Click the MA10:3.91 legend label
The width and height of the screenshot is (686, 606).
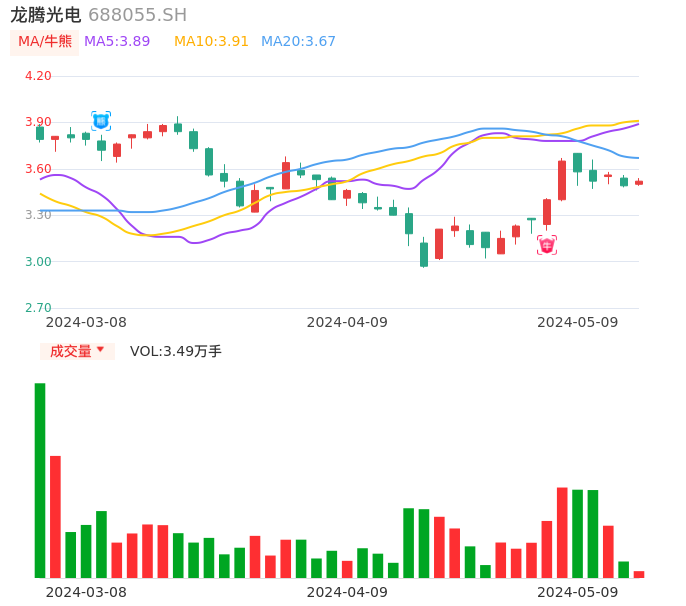point(211,42)
